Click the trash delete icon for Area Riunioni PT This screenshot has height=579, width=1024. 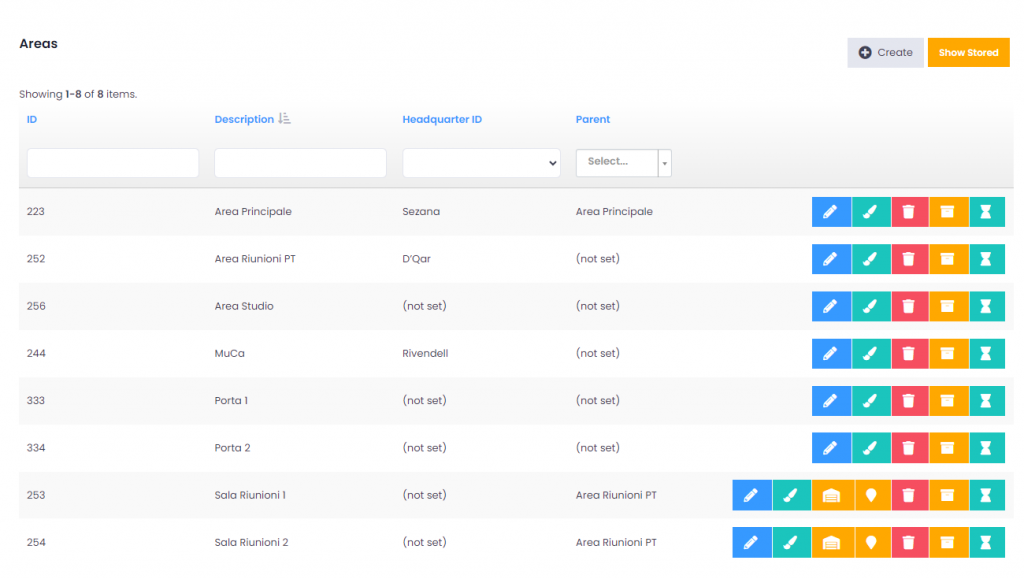click(x=909, y=259)
